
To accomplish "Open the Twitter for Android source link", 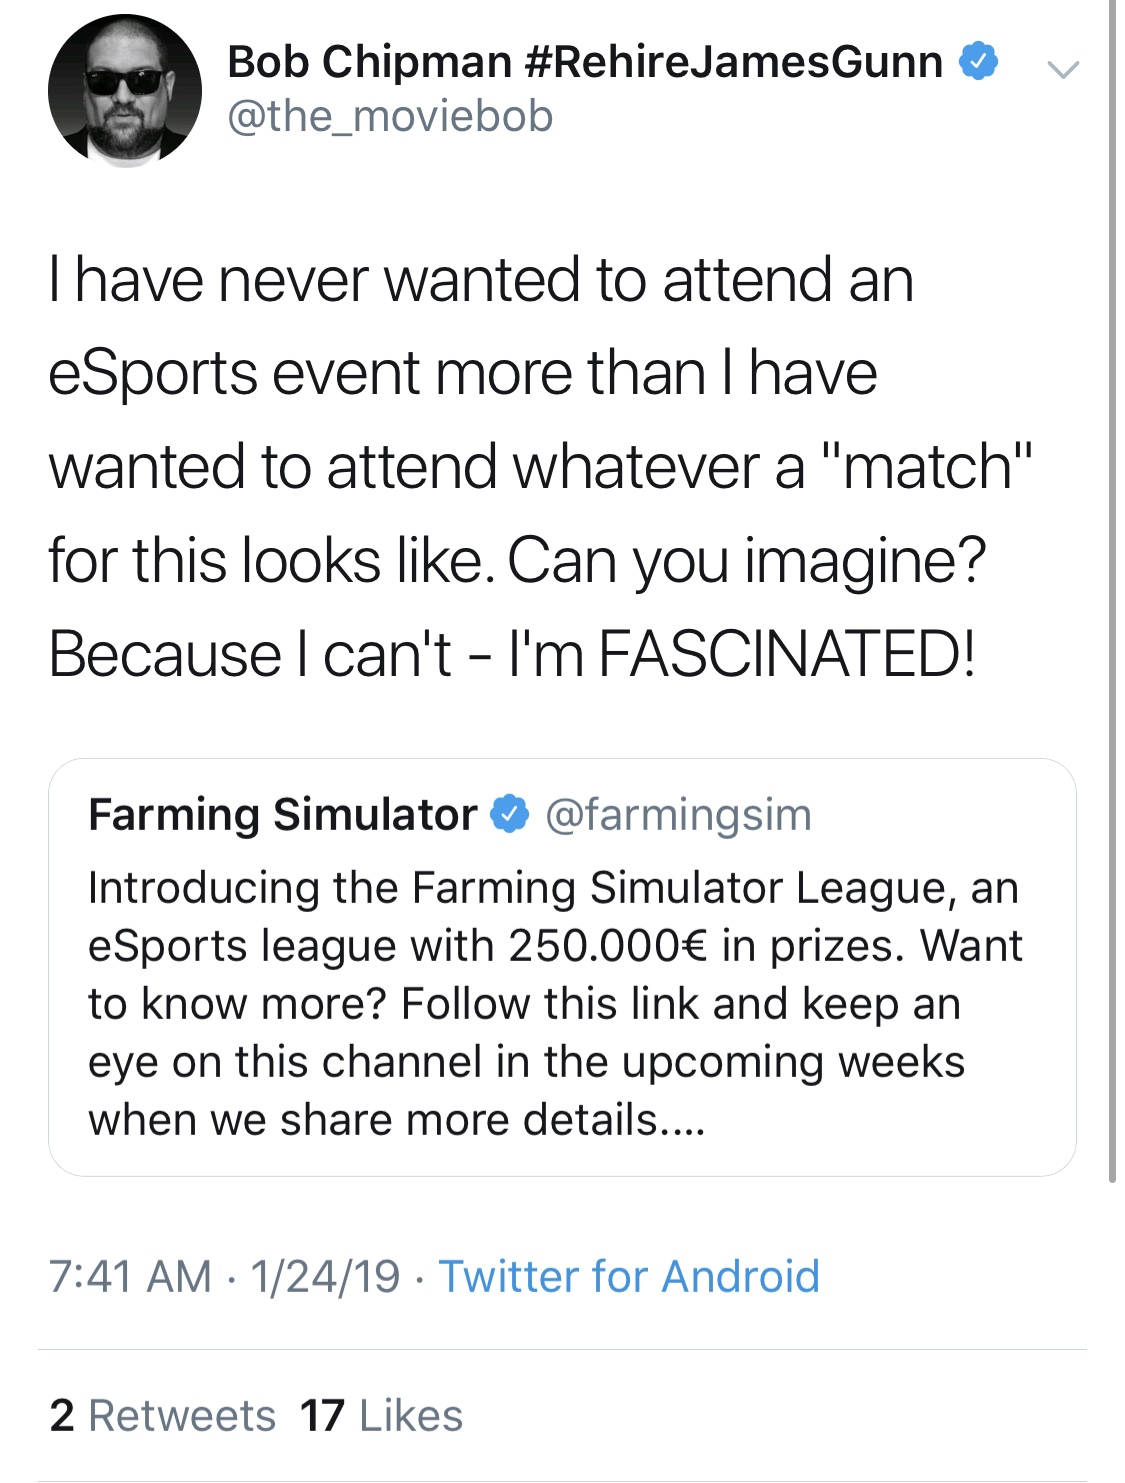I will click(x=629, y=1276).
